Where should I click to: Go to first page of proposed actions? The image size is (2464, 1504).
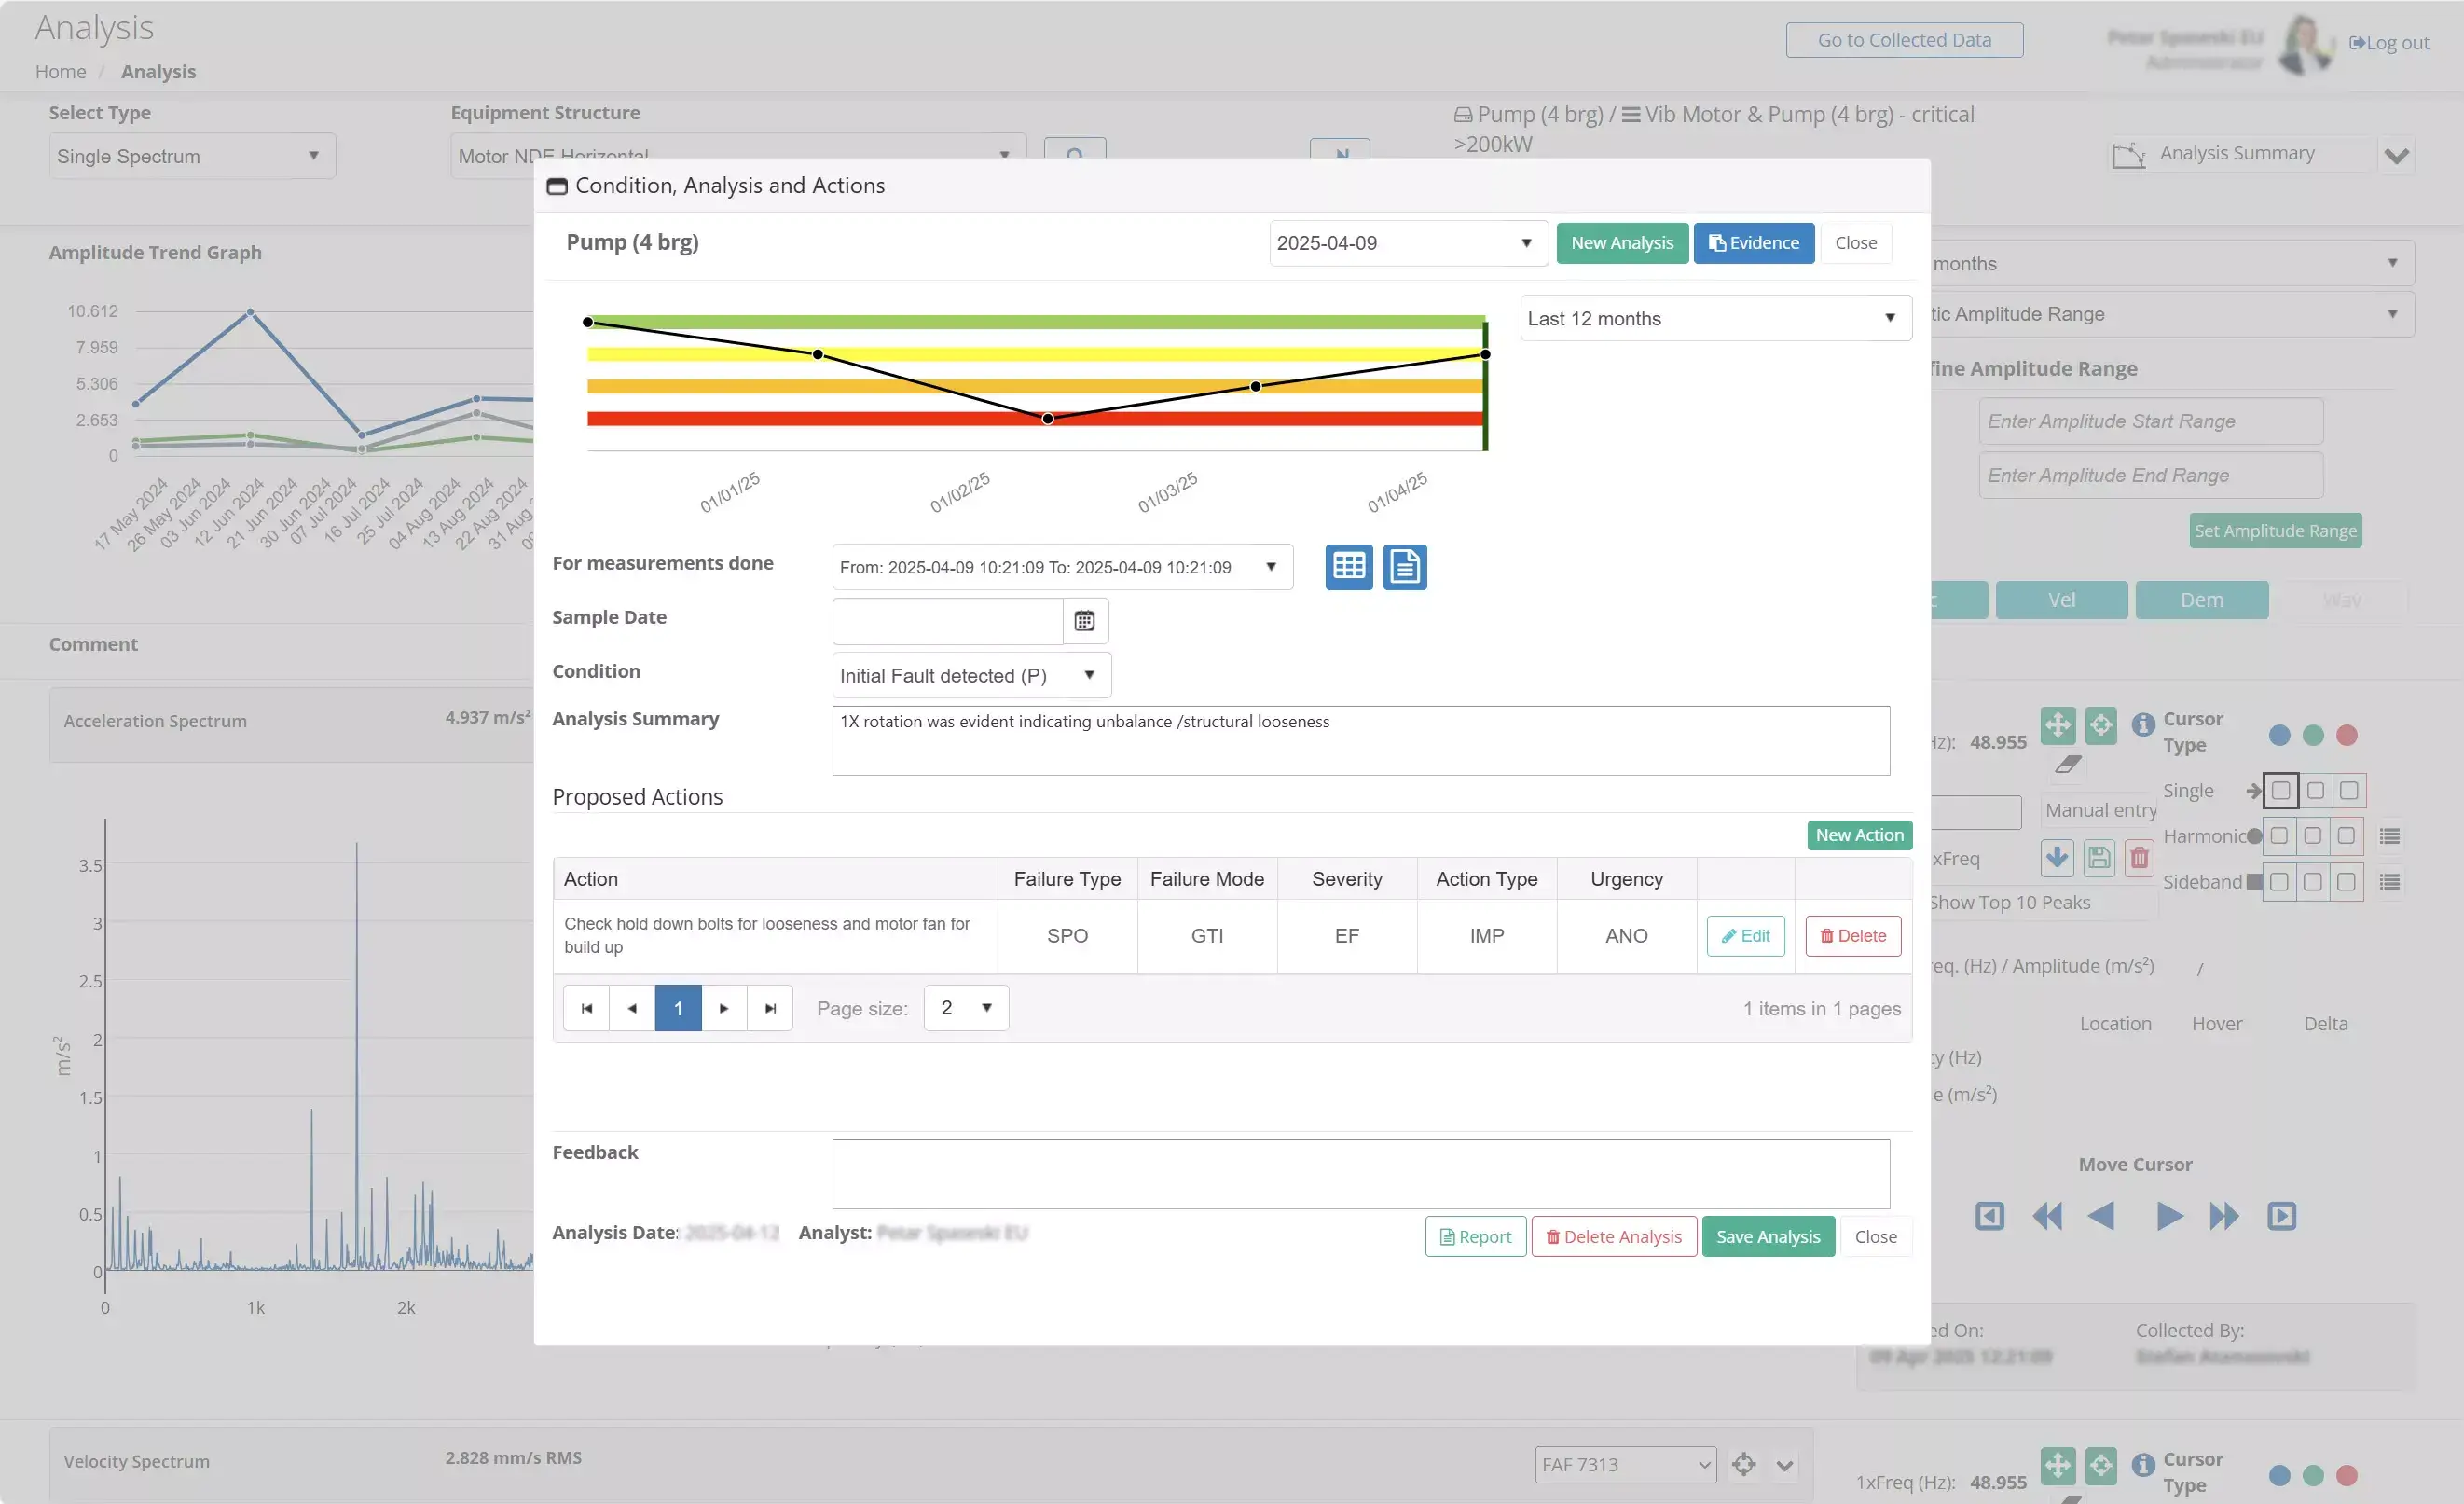(x=586, y=1008)
